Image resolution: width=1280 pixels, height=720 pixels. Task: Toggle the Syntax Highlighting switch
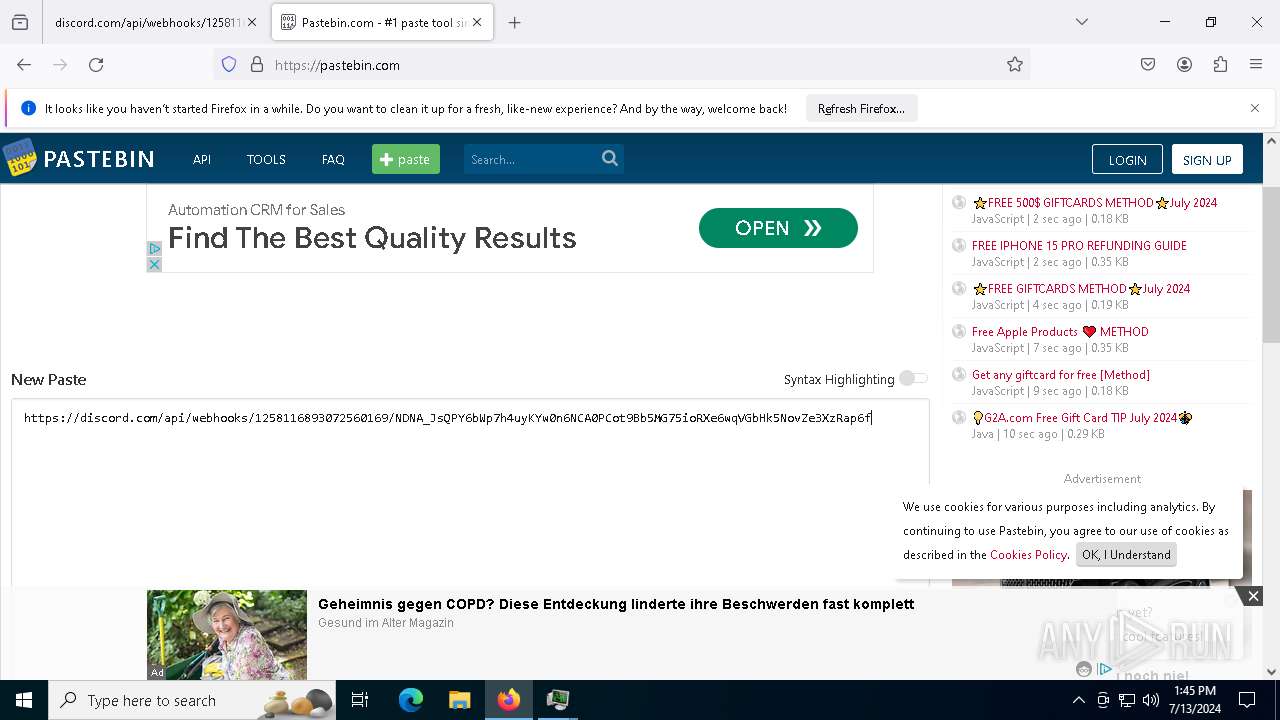tap(913, 378)
